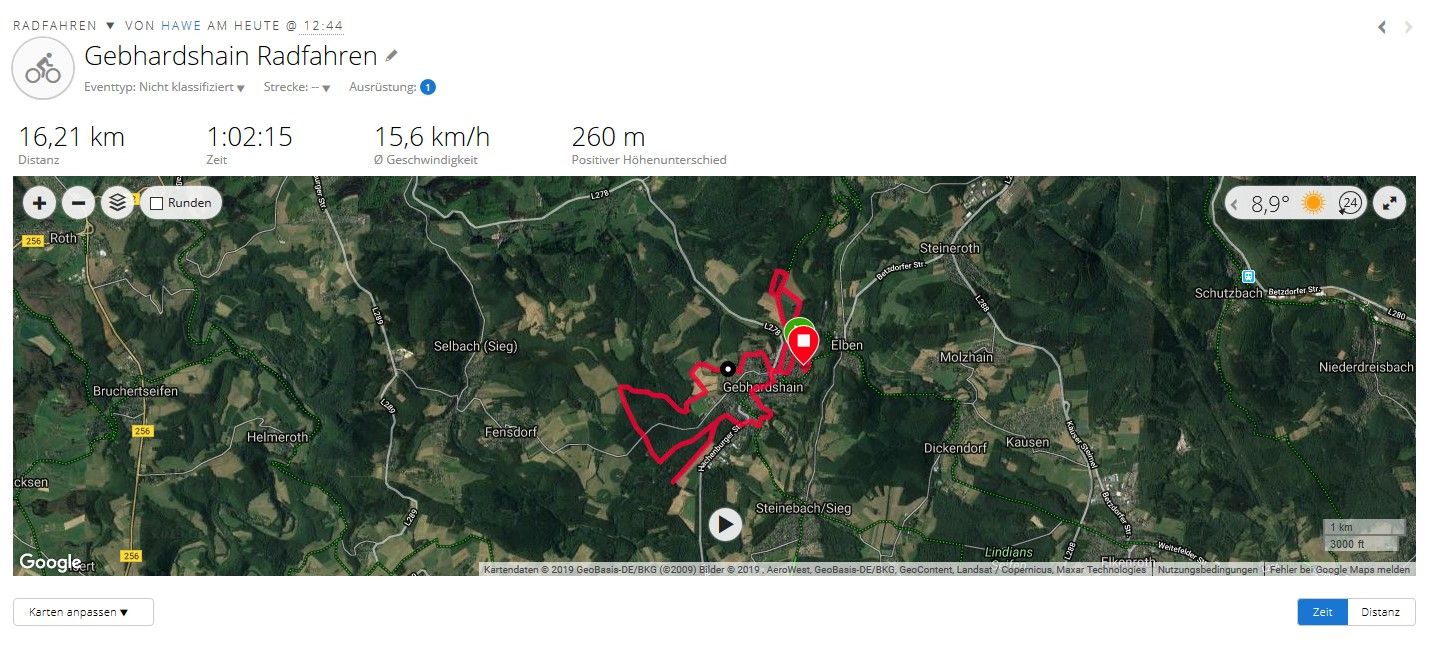Screen dimensions: 1436x648
Task: Open the map layers selector
Action: (117, 204)
